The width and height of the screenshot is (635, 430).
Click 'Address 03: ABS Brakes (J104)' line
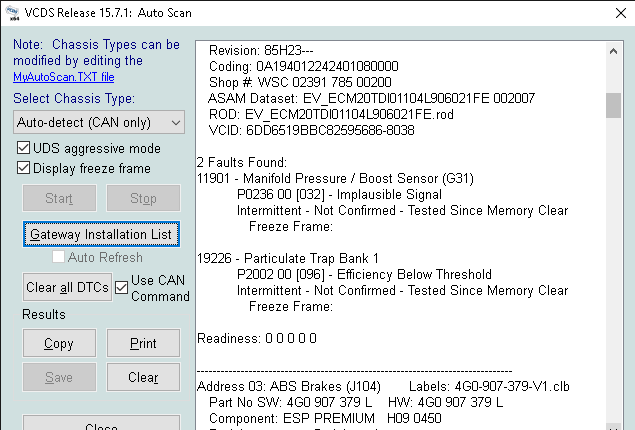pos(289,387)
